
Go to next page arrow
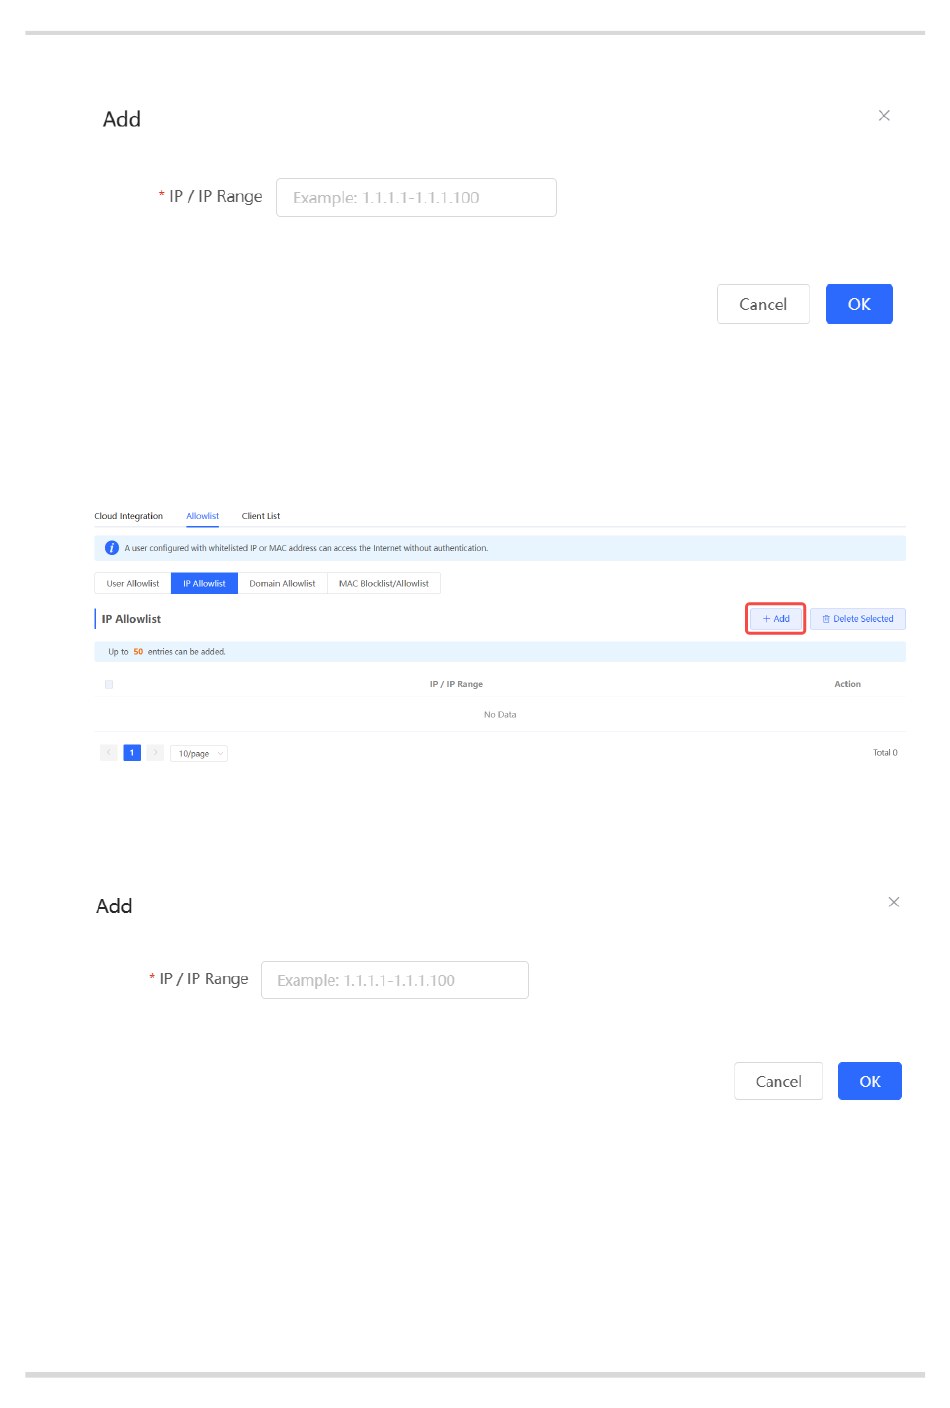pos(155,753)
